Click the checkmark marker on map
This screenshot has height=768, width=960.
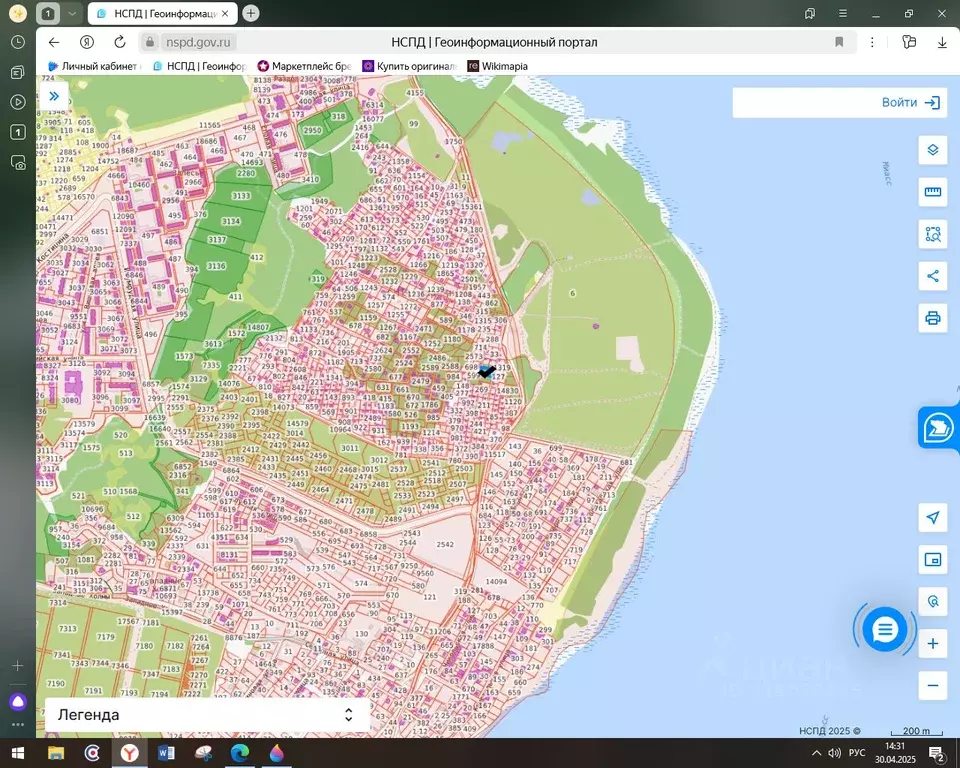(x=487, y=371)
